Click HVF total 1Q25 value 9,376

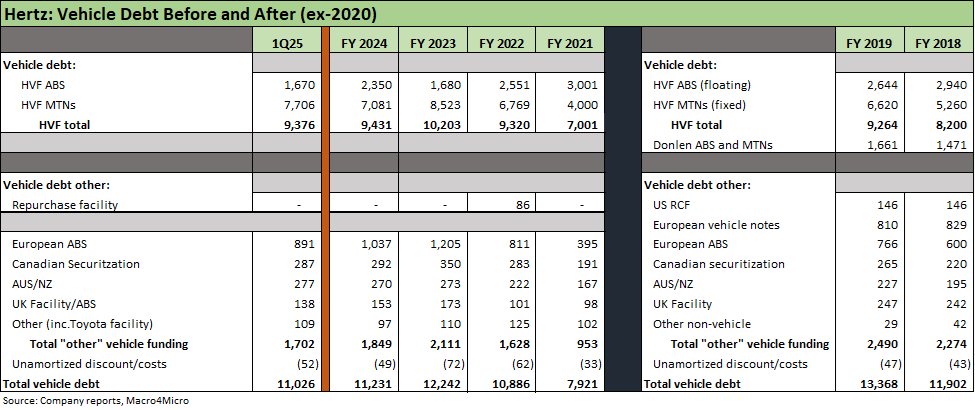pos(302,125)
